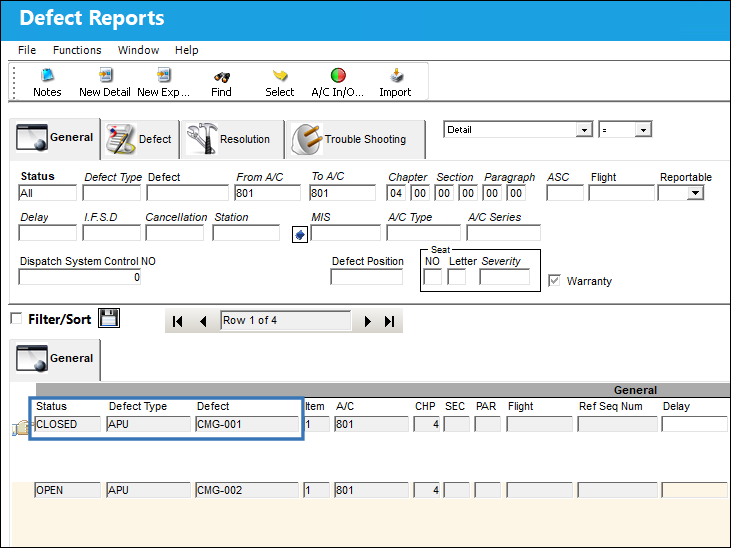Expand the Detail dropdown list
Image resolution: width=731 pixels, height=548 pixels.
click(584, 130)
